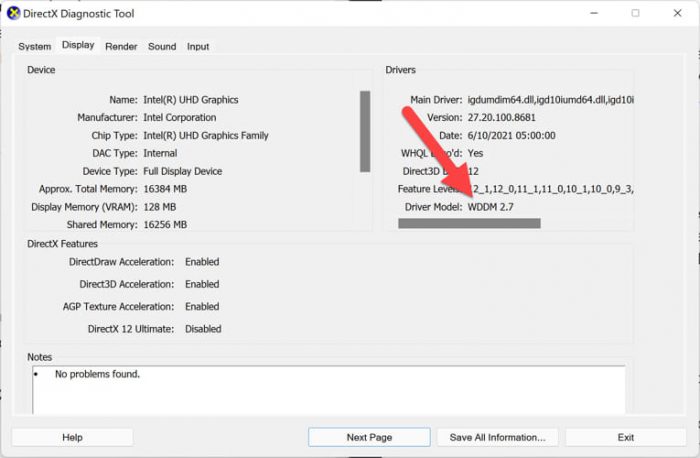Select the 'Intel(R) UHD Graphics' name value

[191, 100]
